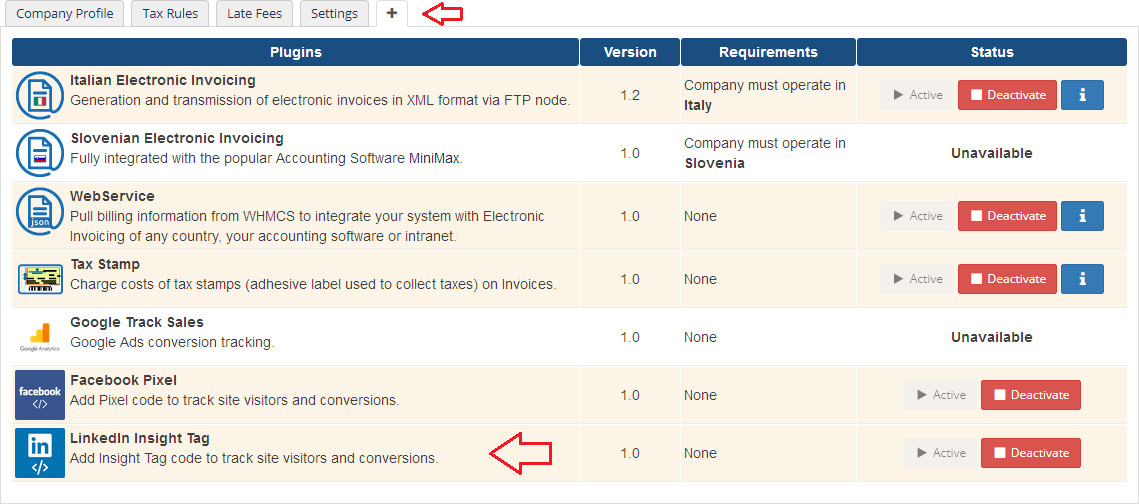Screen dimensions: 1139x504
Task: Deactivate Italian Electronic Invoicing plugin
Action: click(x=1008, y=95)
